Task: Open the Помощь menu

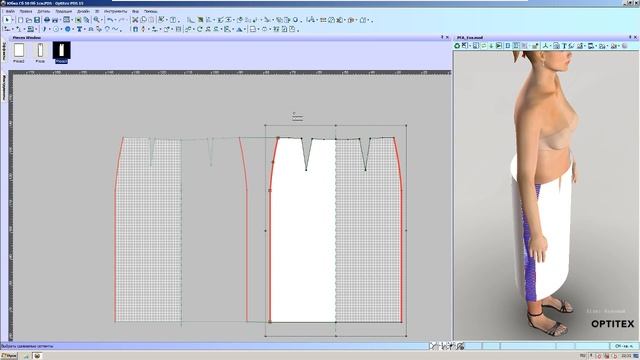Action: click(151, 11)
